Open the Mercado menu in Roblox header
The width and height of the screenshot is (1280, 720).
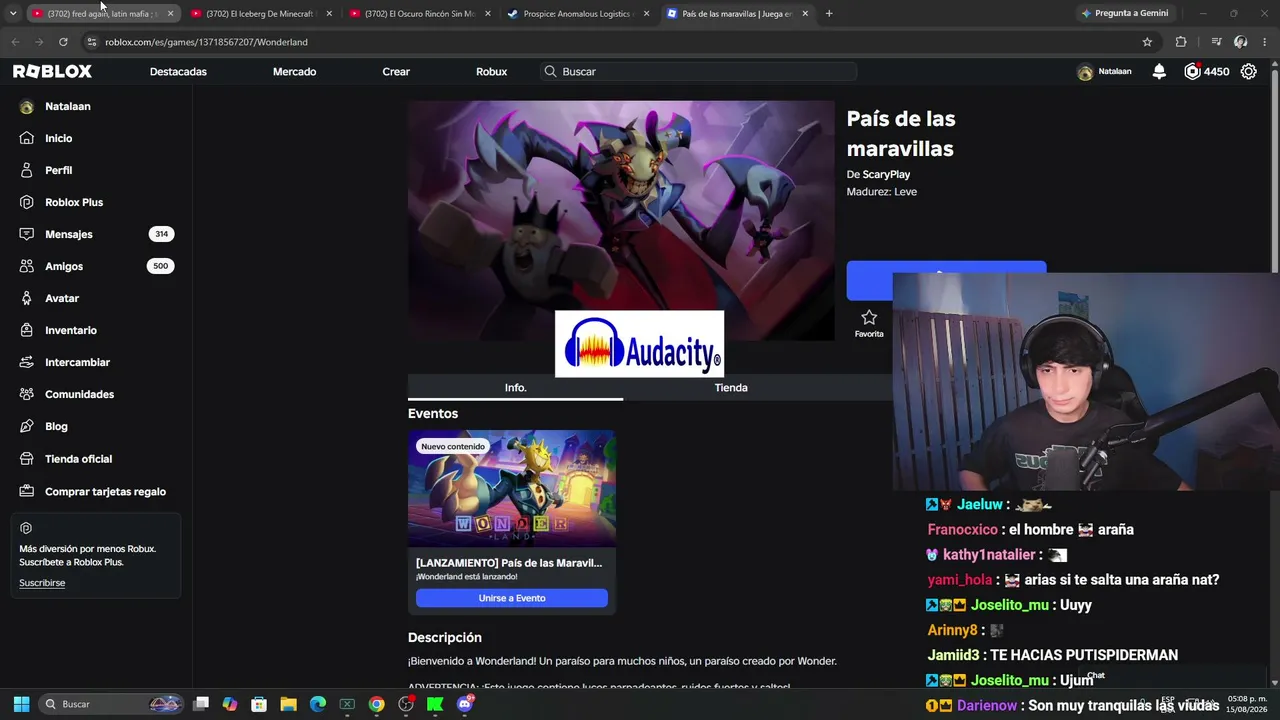[294, 72]
